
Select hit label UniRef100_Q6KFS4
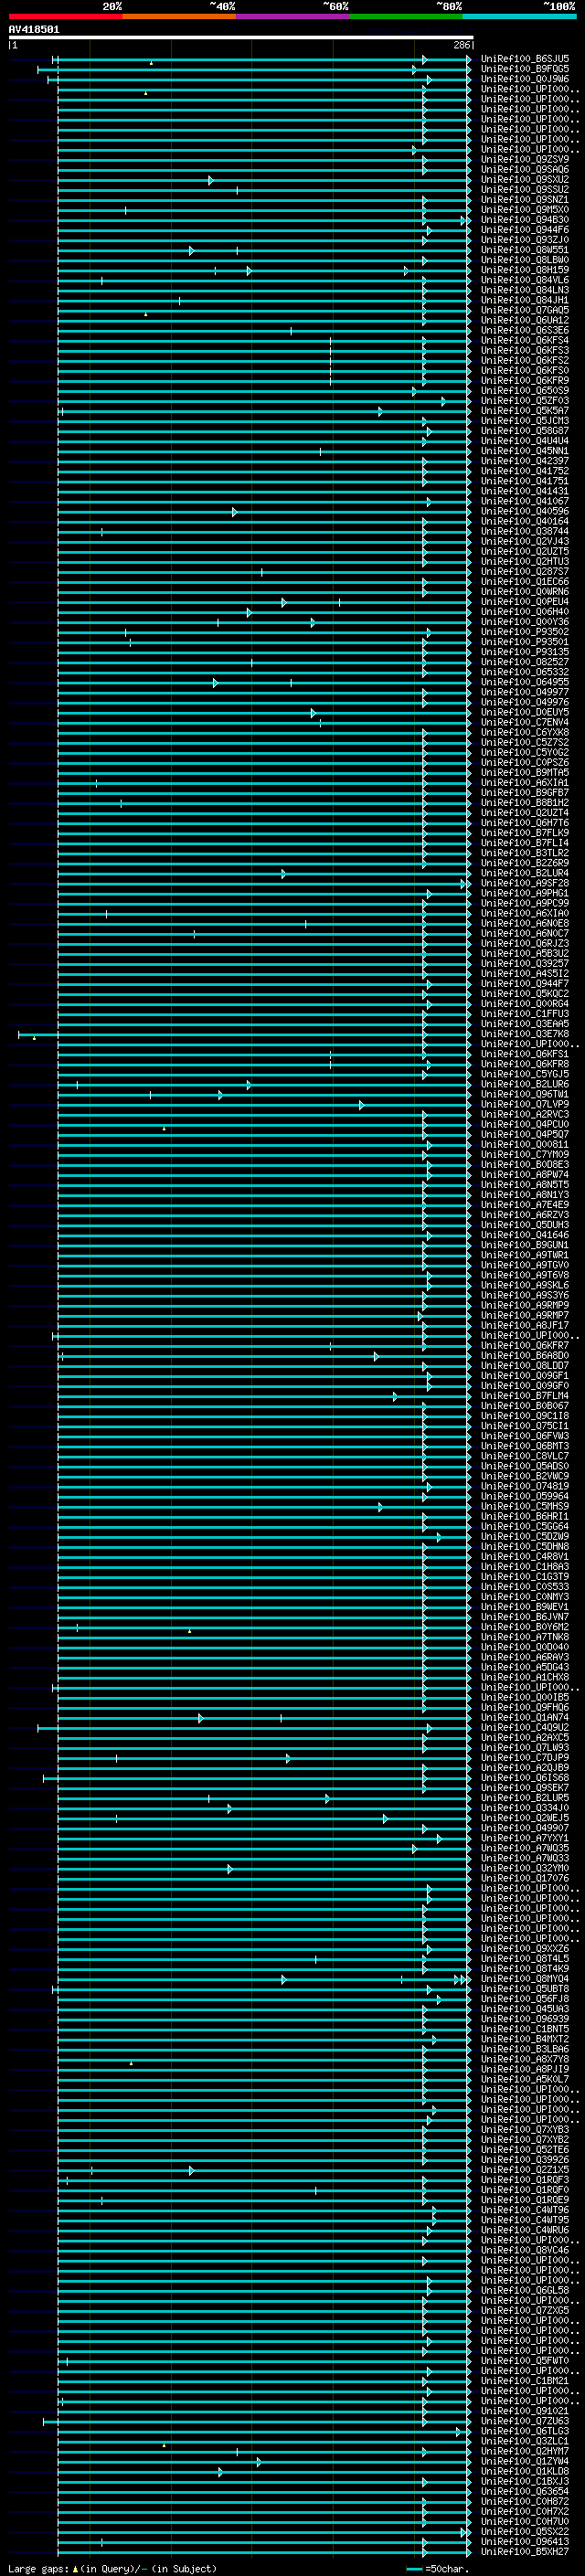pos(525,340)
